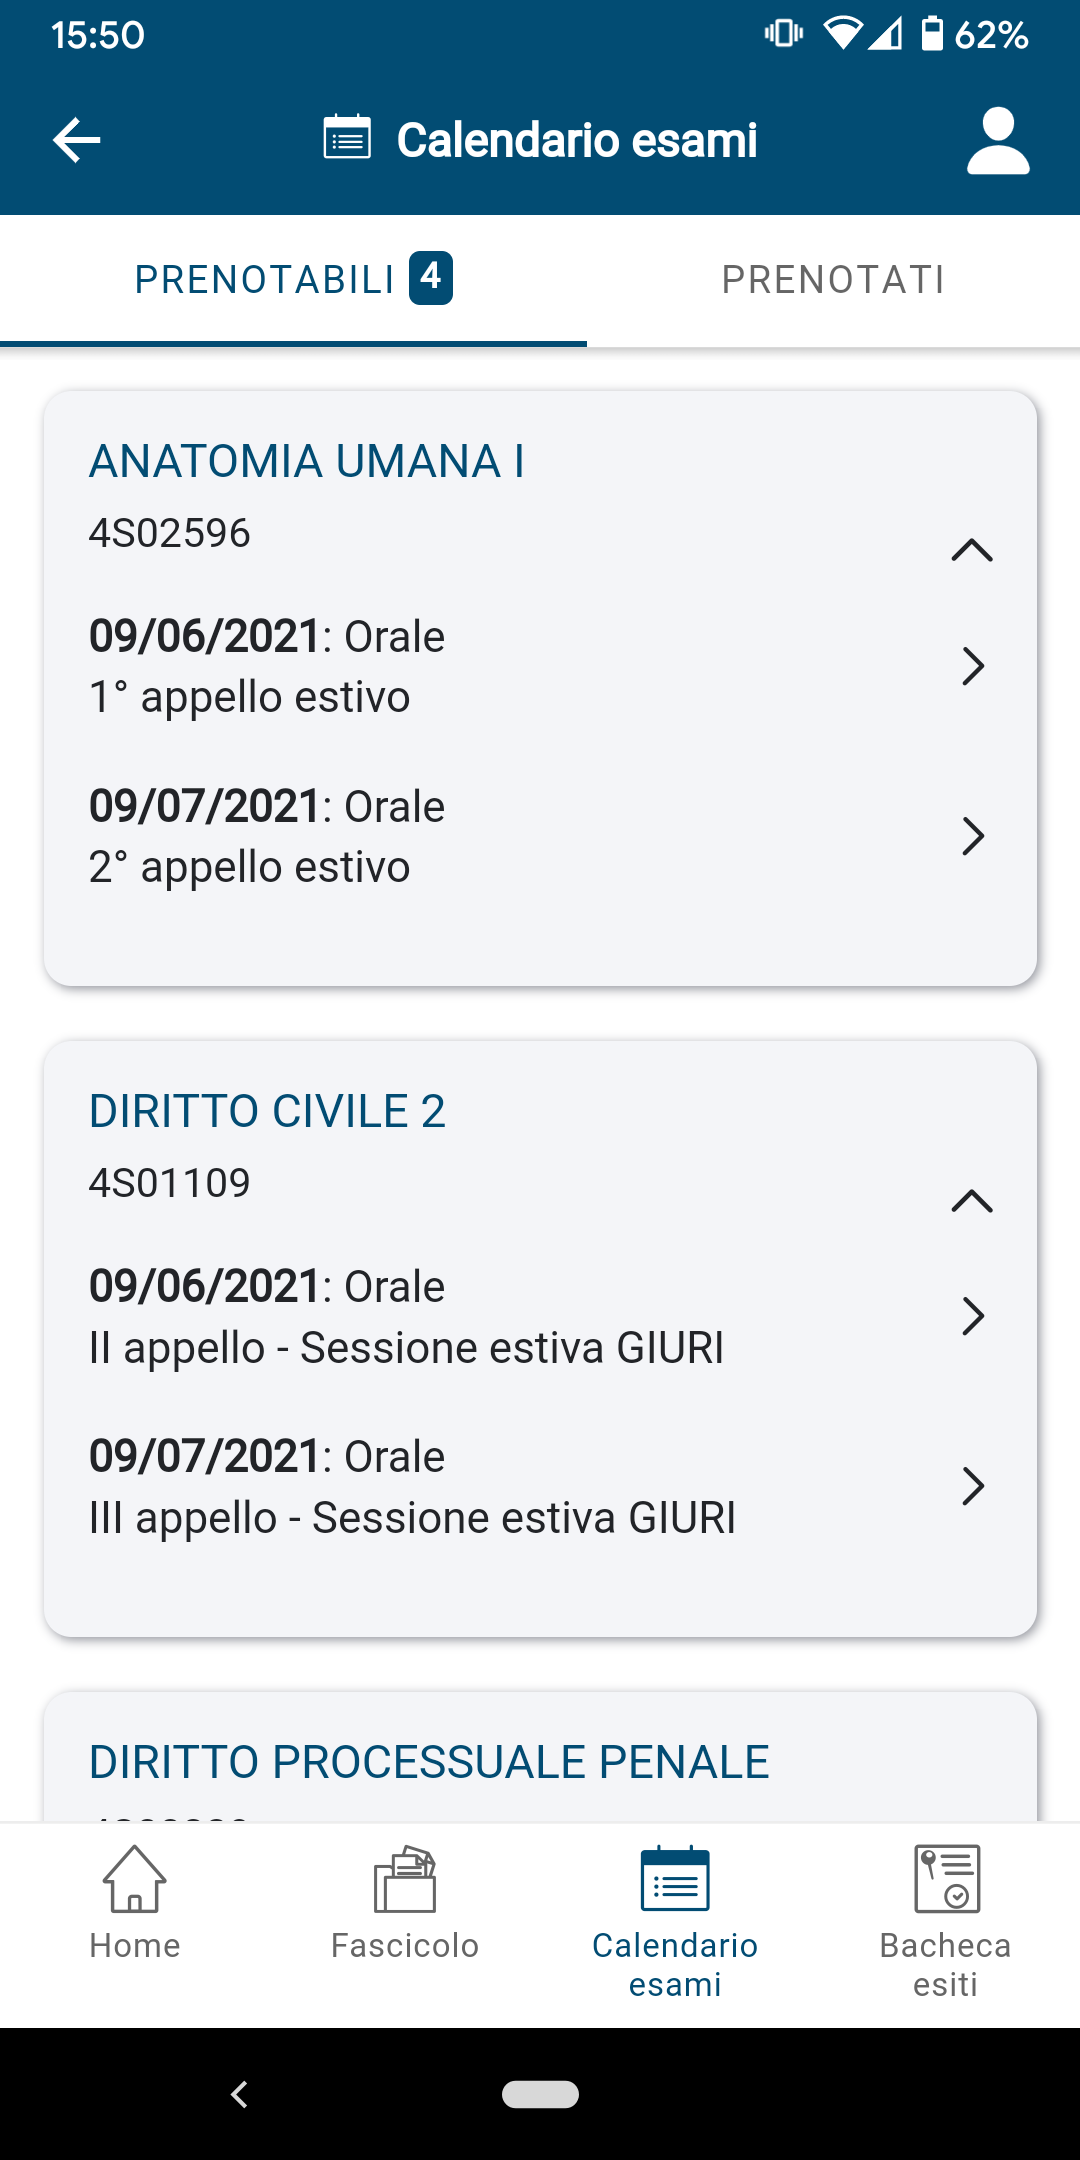
Task: Open Bacheca esiti from bottom bar
Action: tap(945, 1922)
